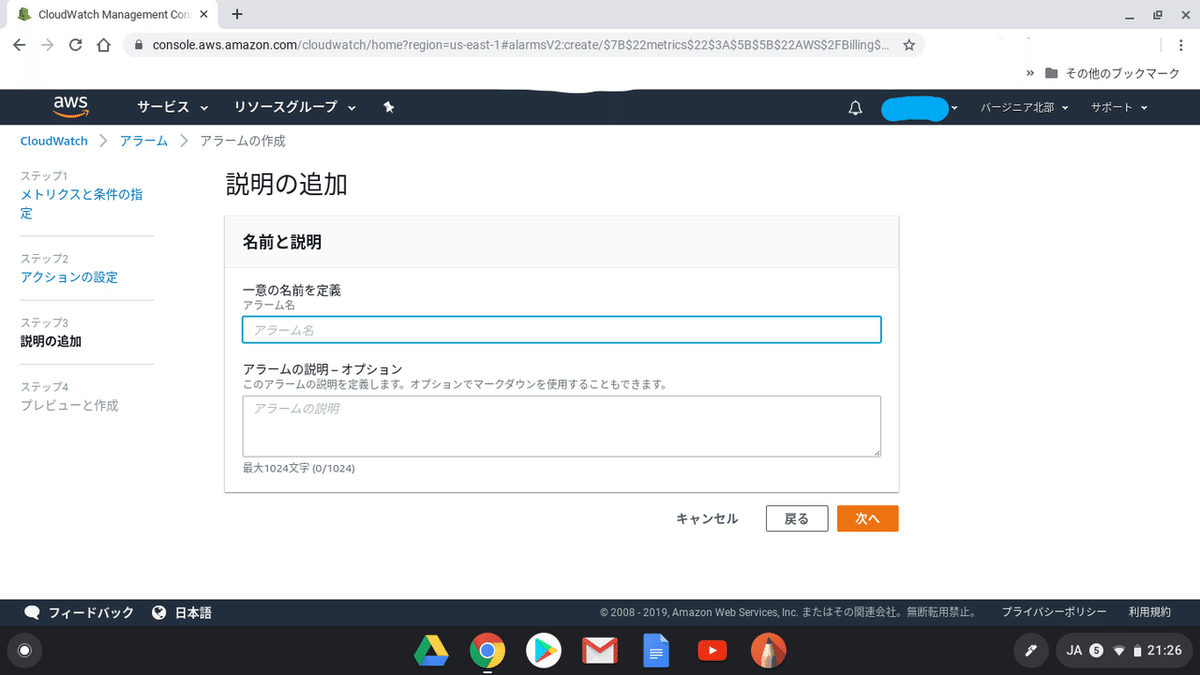The height and width of the screenshot is (675, 1200).
Task: Click the browser refresh icon
Action: 76,44
